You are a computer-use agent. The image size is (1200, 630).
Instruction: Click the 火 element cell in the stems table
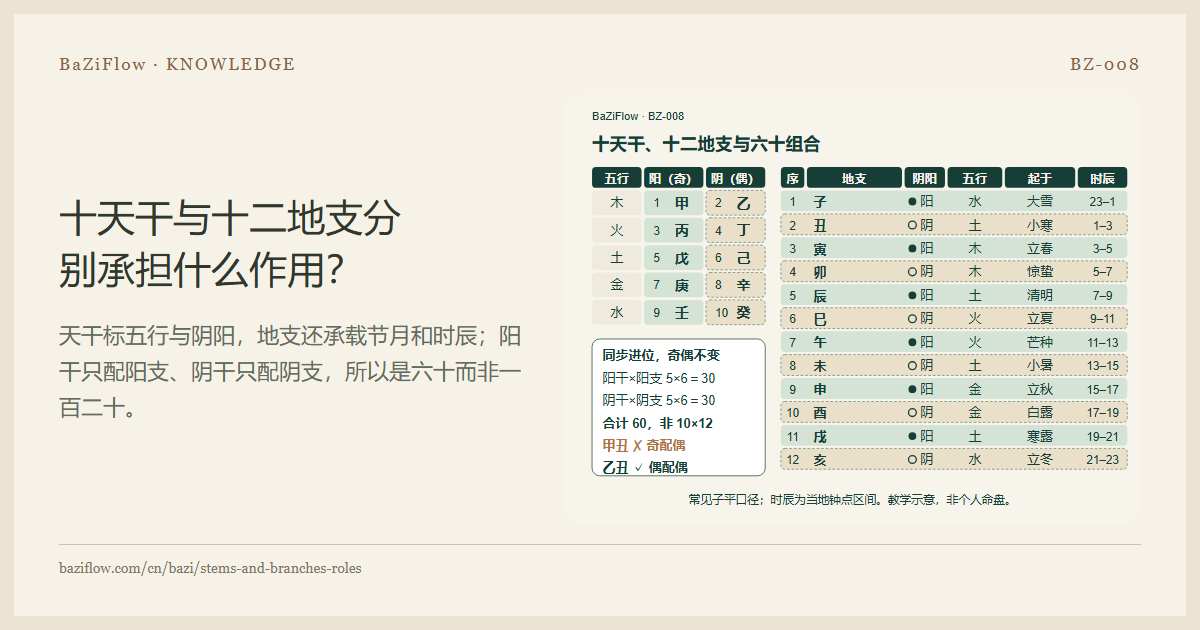[x=616, y=230]
